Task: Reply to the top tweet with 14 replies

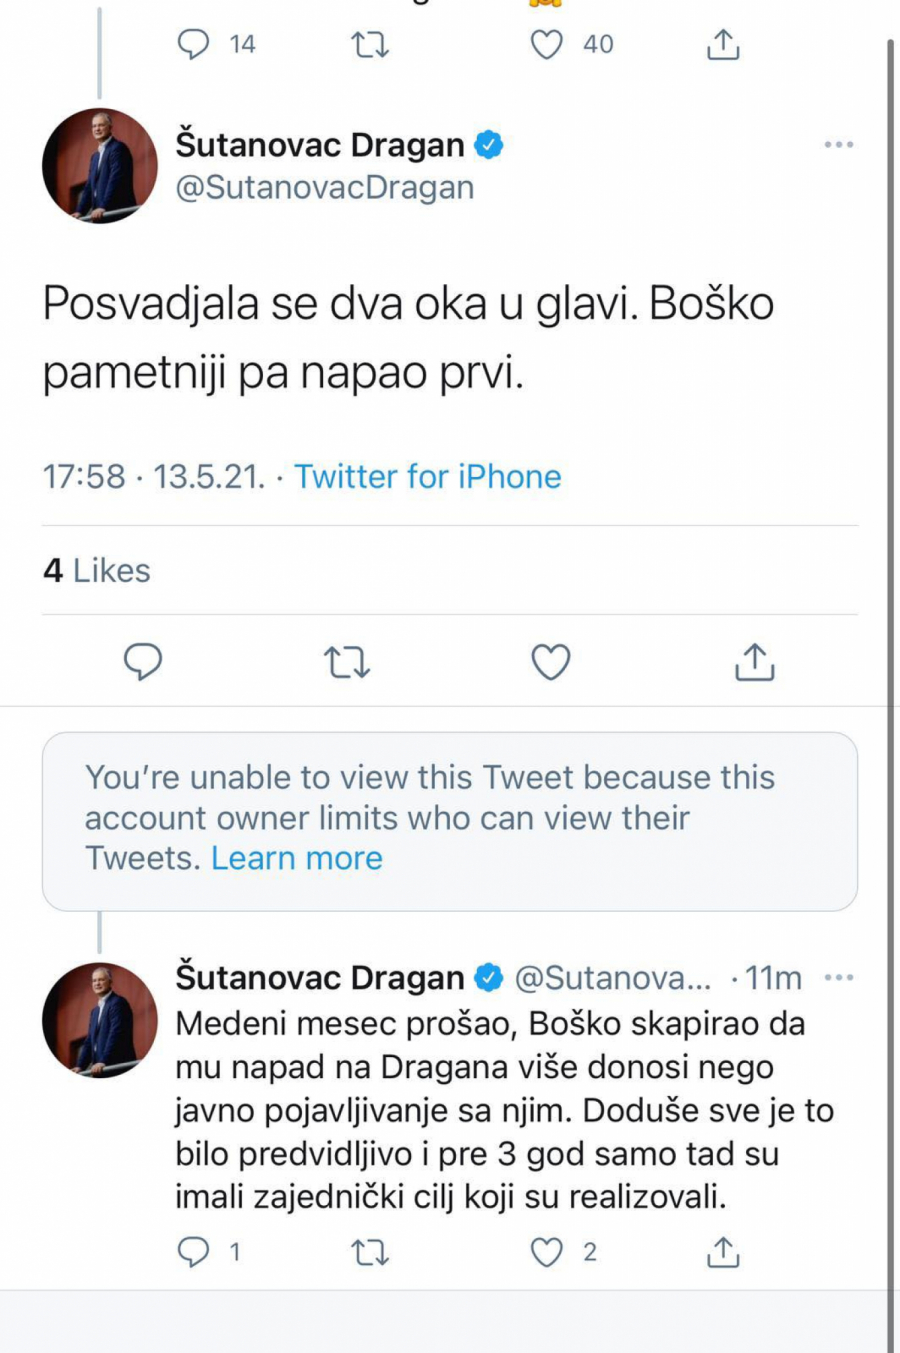Action: 193,45
